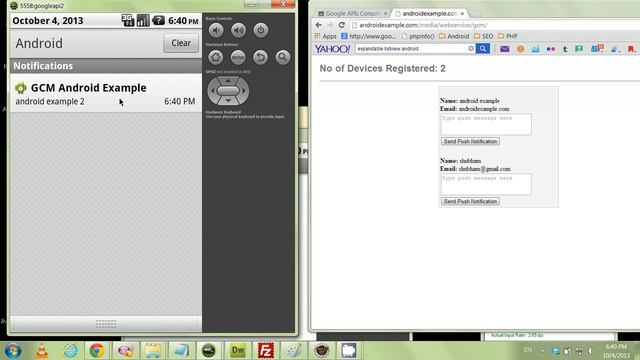Send Push Notification to shubham

(x=470, y=201)
